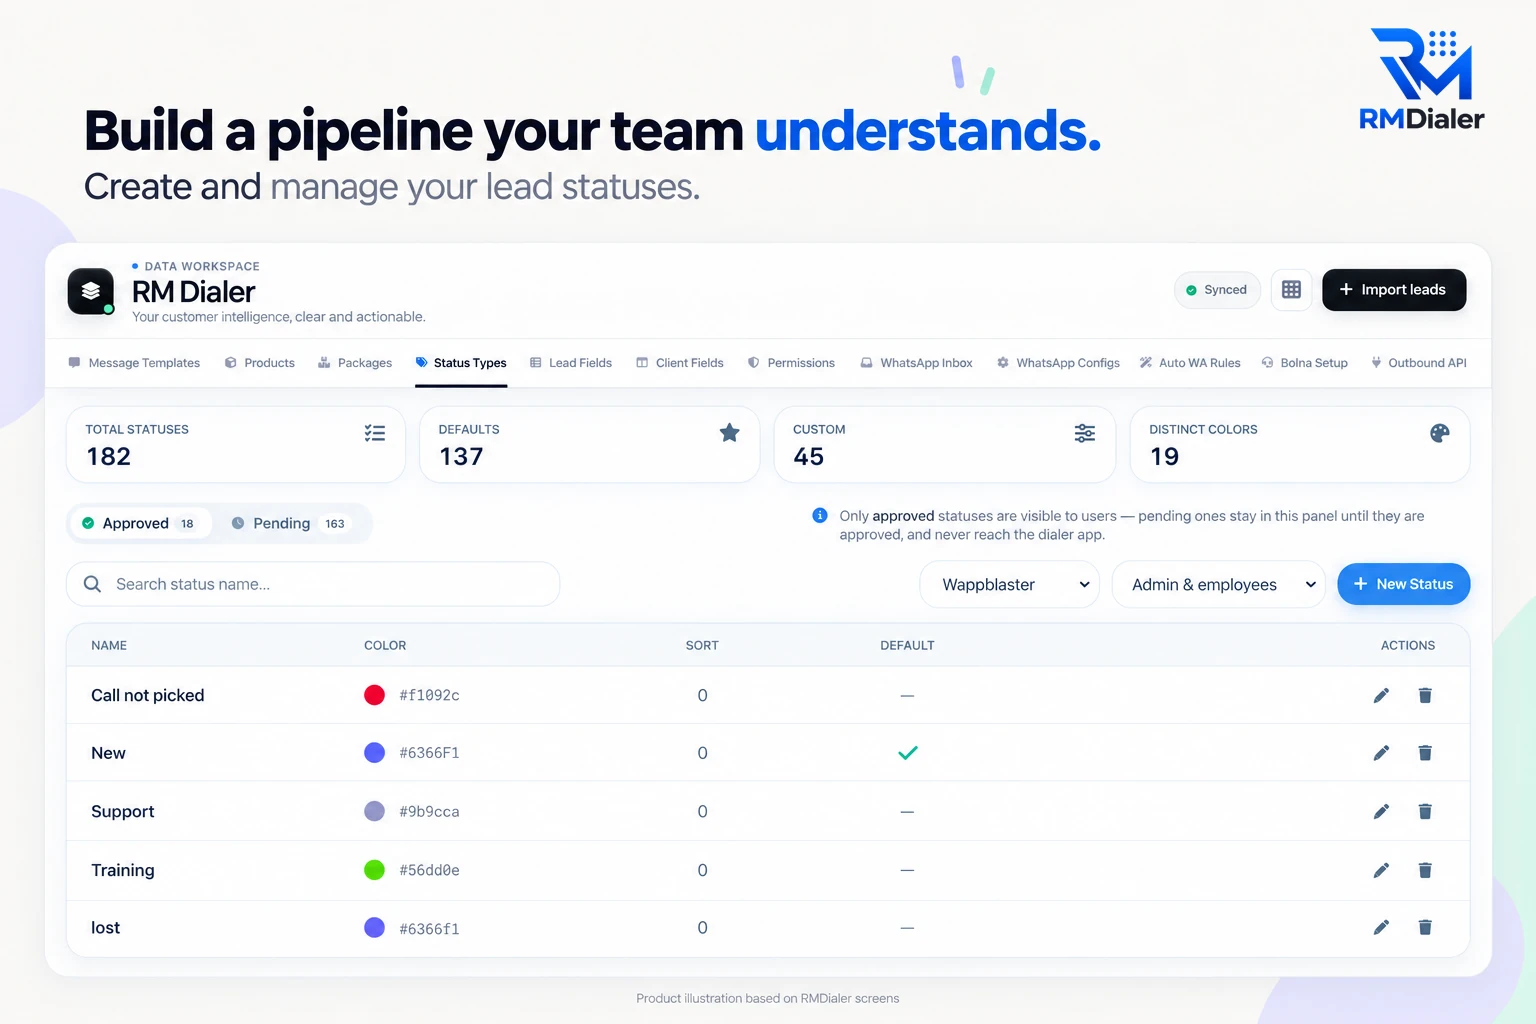
Task: Click the swatch in the lost row
Action: (x=375, y=928)
